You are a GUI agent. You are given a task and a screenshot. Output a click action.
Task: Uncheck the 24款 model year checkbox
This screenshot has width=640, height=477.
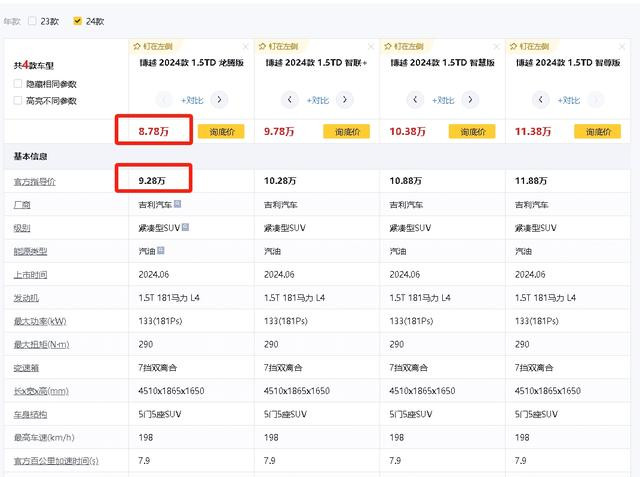pyautogui.click(x=77, y=21)
